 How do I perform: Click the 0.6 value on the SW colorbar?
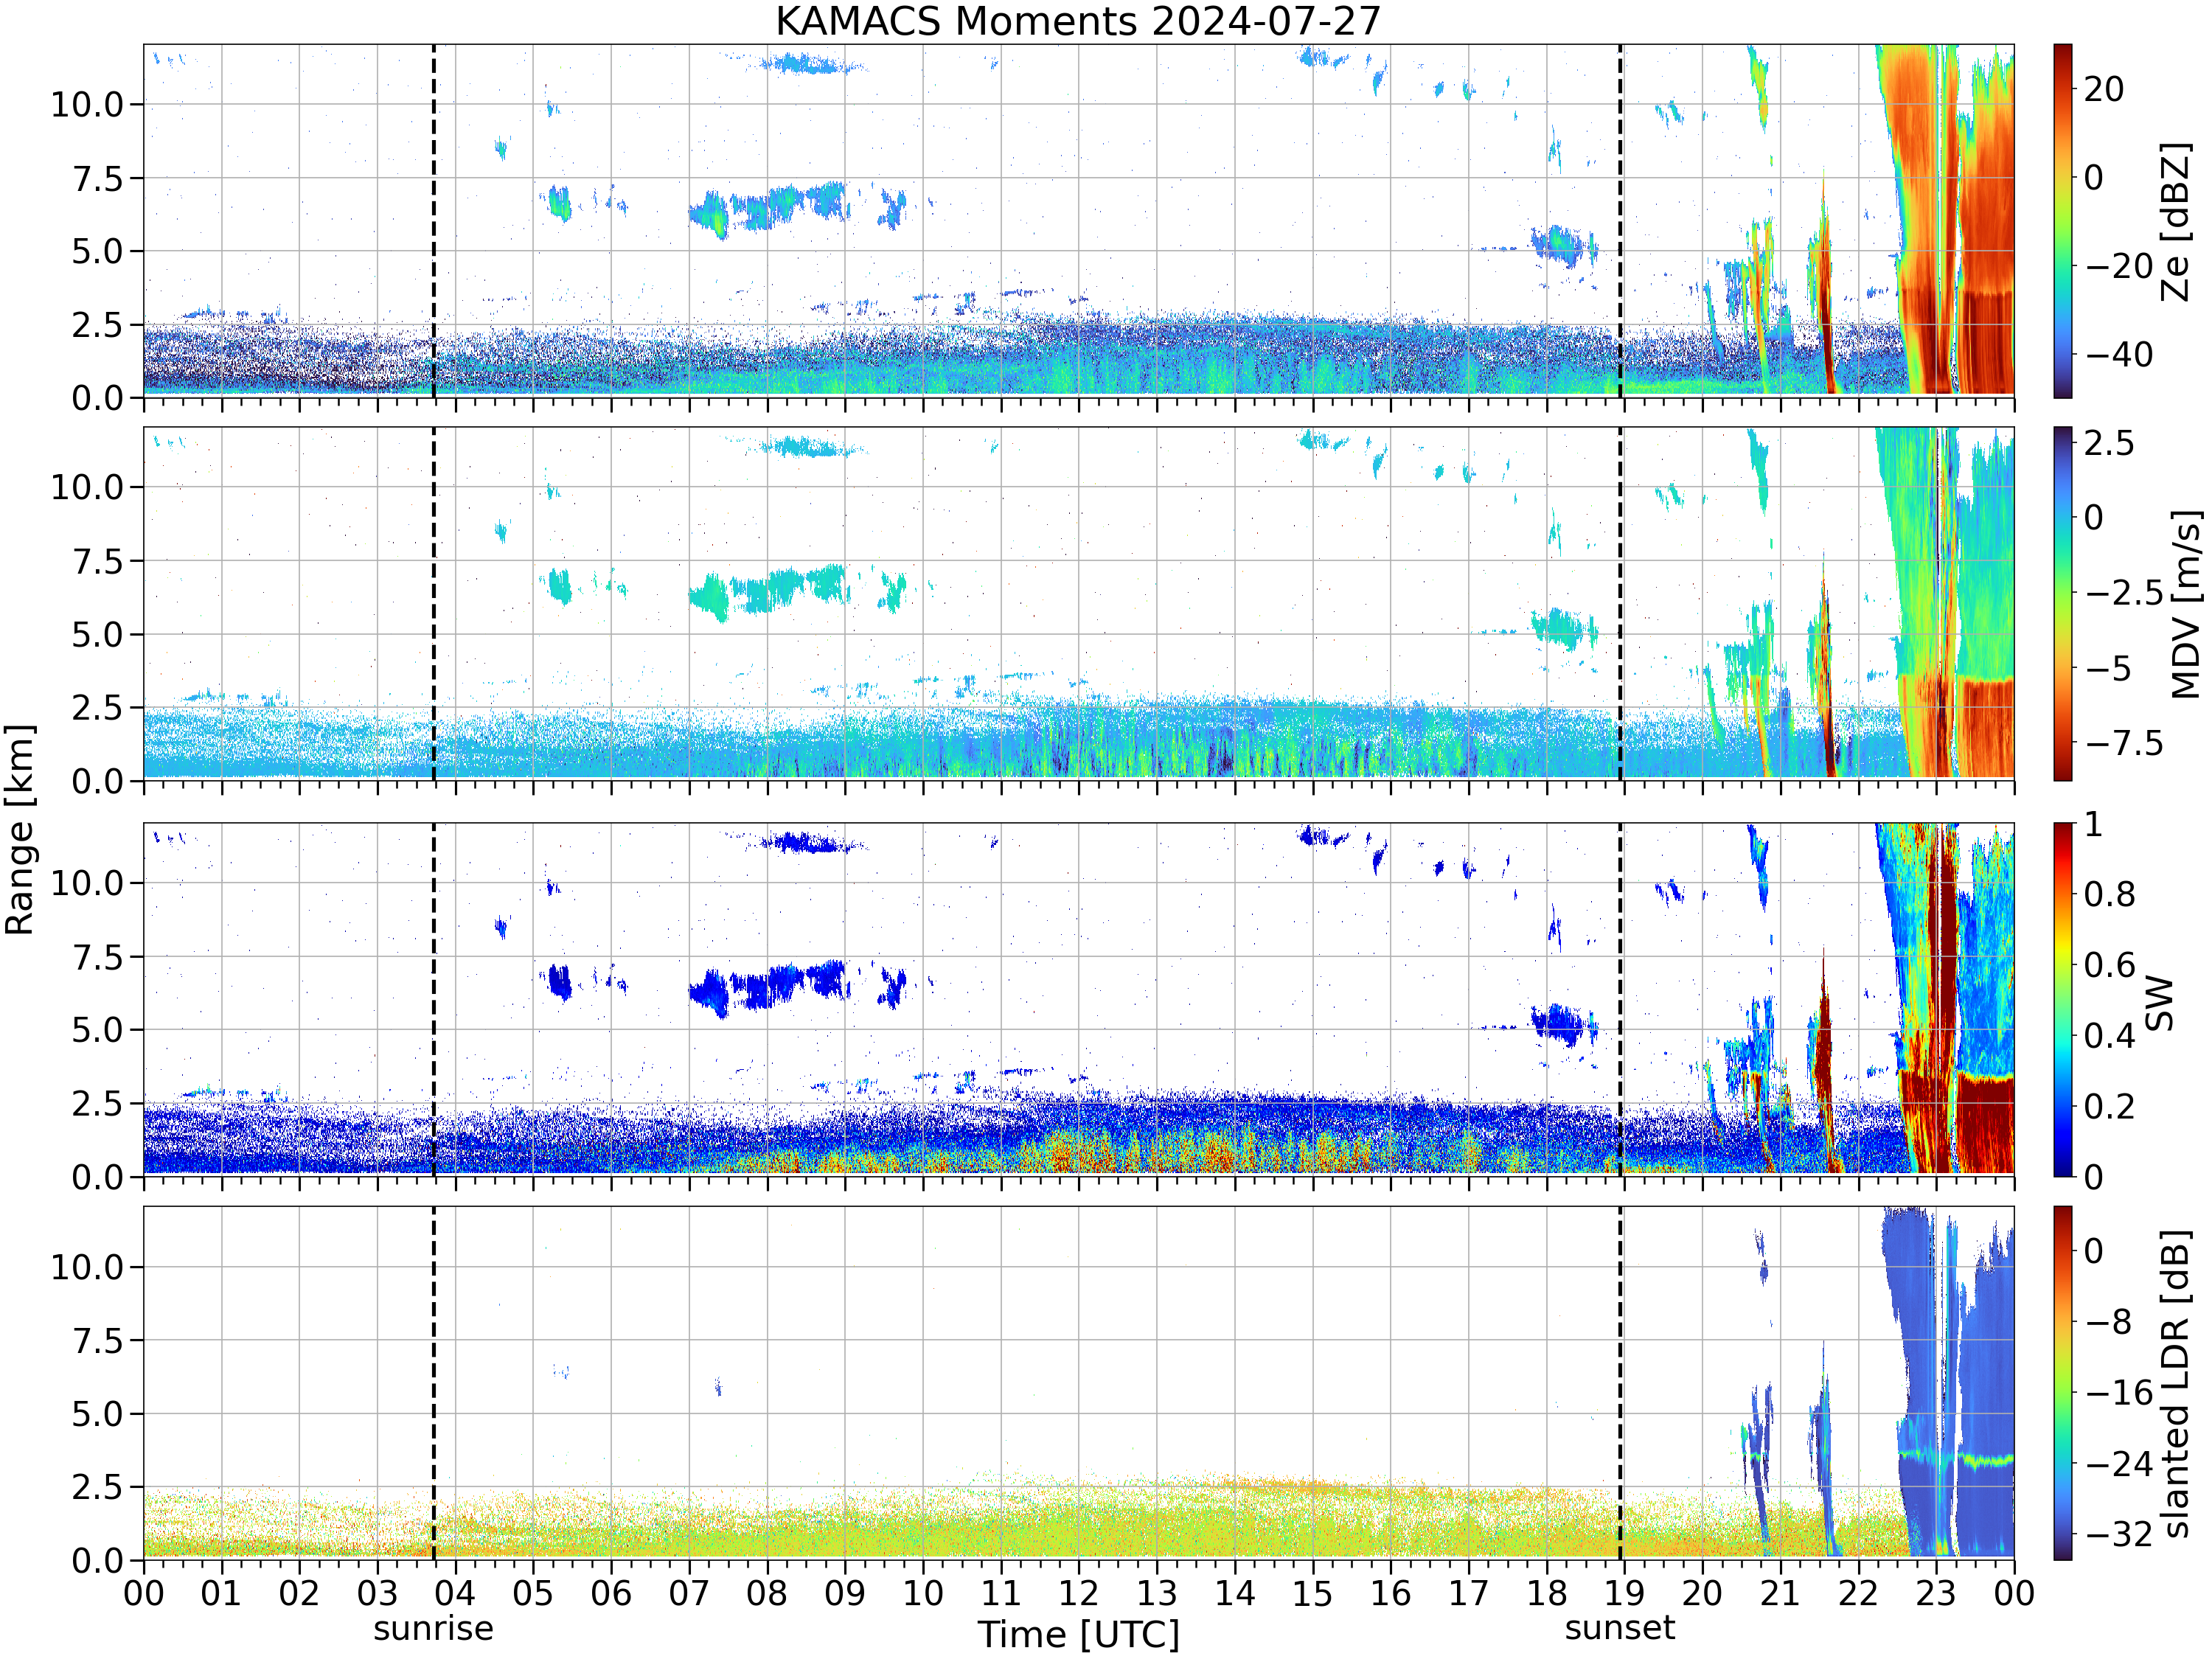click(x=2109, y=965)
